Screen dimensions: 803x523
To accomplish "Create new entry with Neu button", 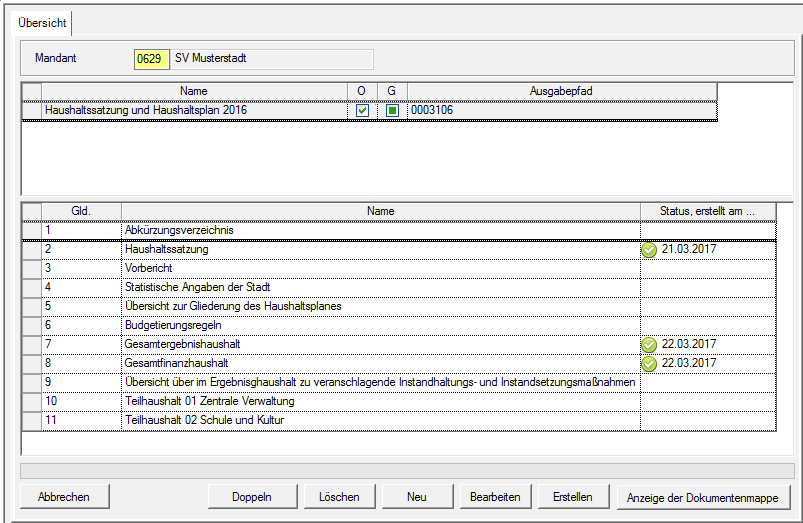I will point(417,497).
